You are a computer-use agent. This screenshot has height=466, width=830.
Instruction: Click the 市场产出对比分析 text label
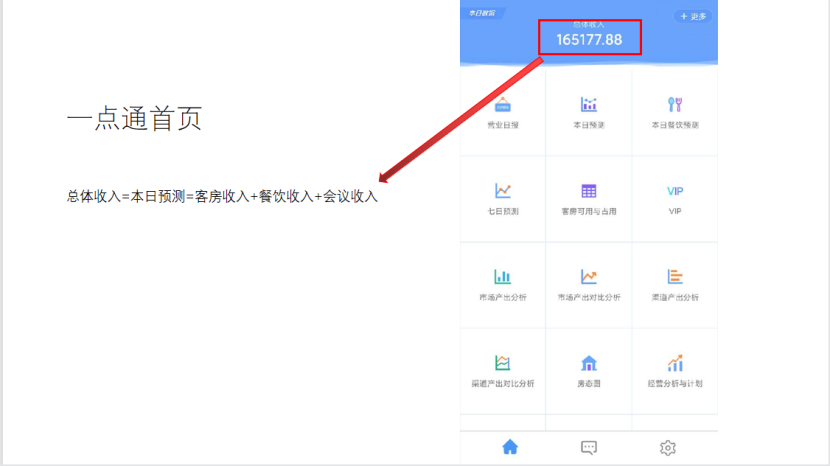coord(589,298)
